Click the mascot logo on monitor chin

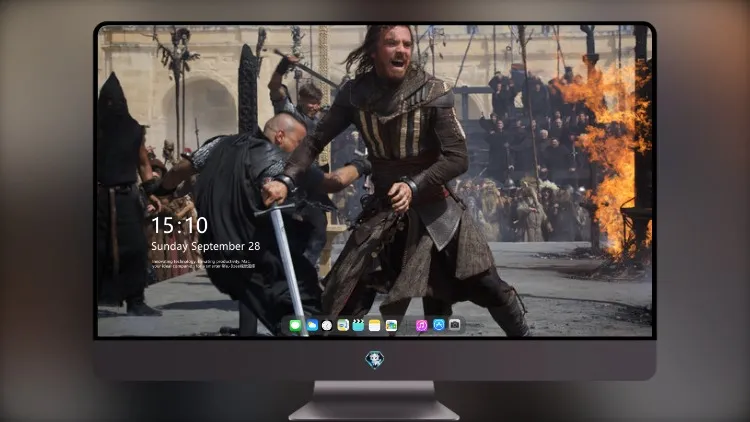[375, 360]
